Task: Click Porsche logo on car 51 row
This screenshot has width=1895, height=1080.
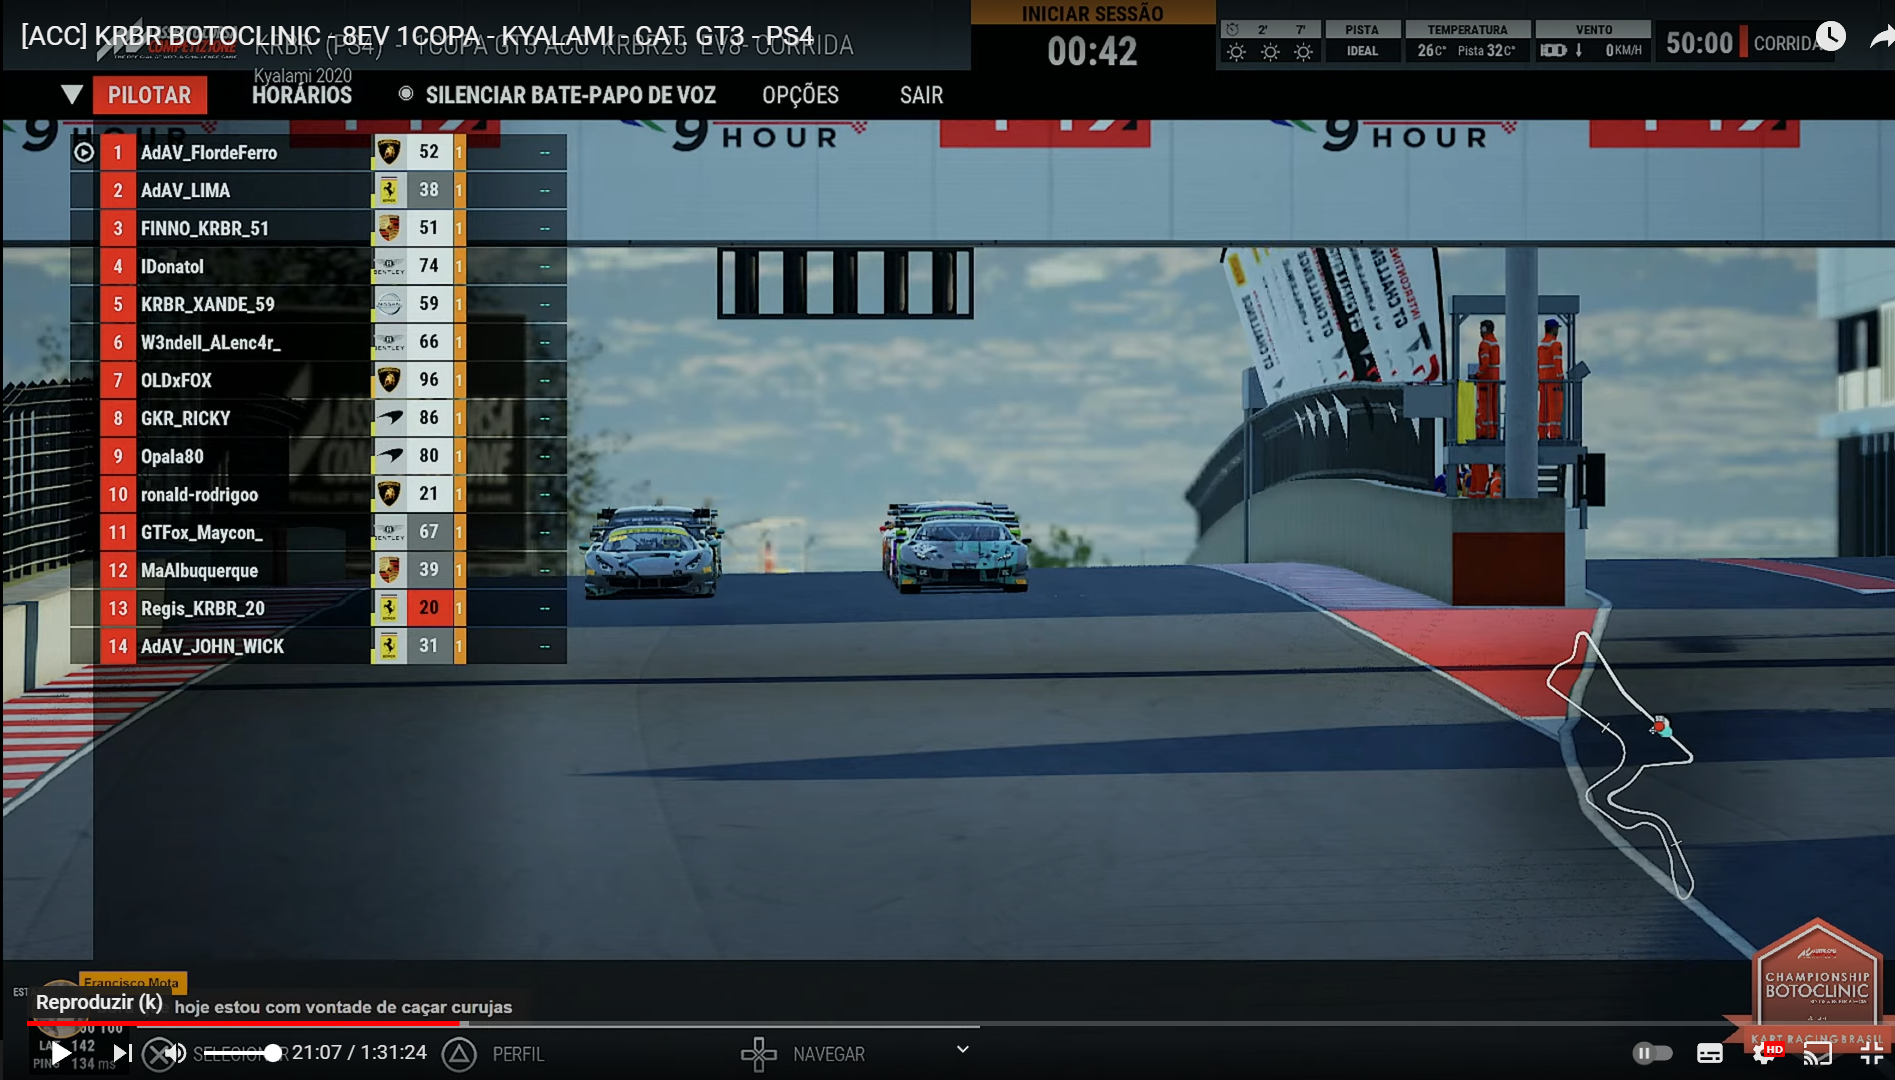Action: (x=389, y=228)
